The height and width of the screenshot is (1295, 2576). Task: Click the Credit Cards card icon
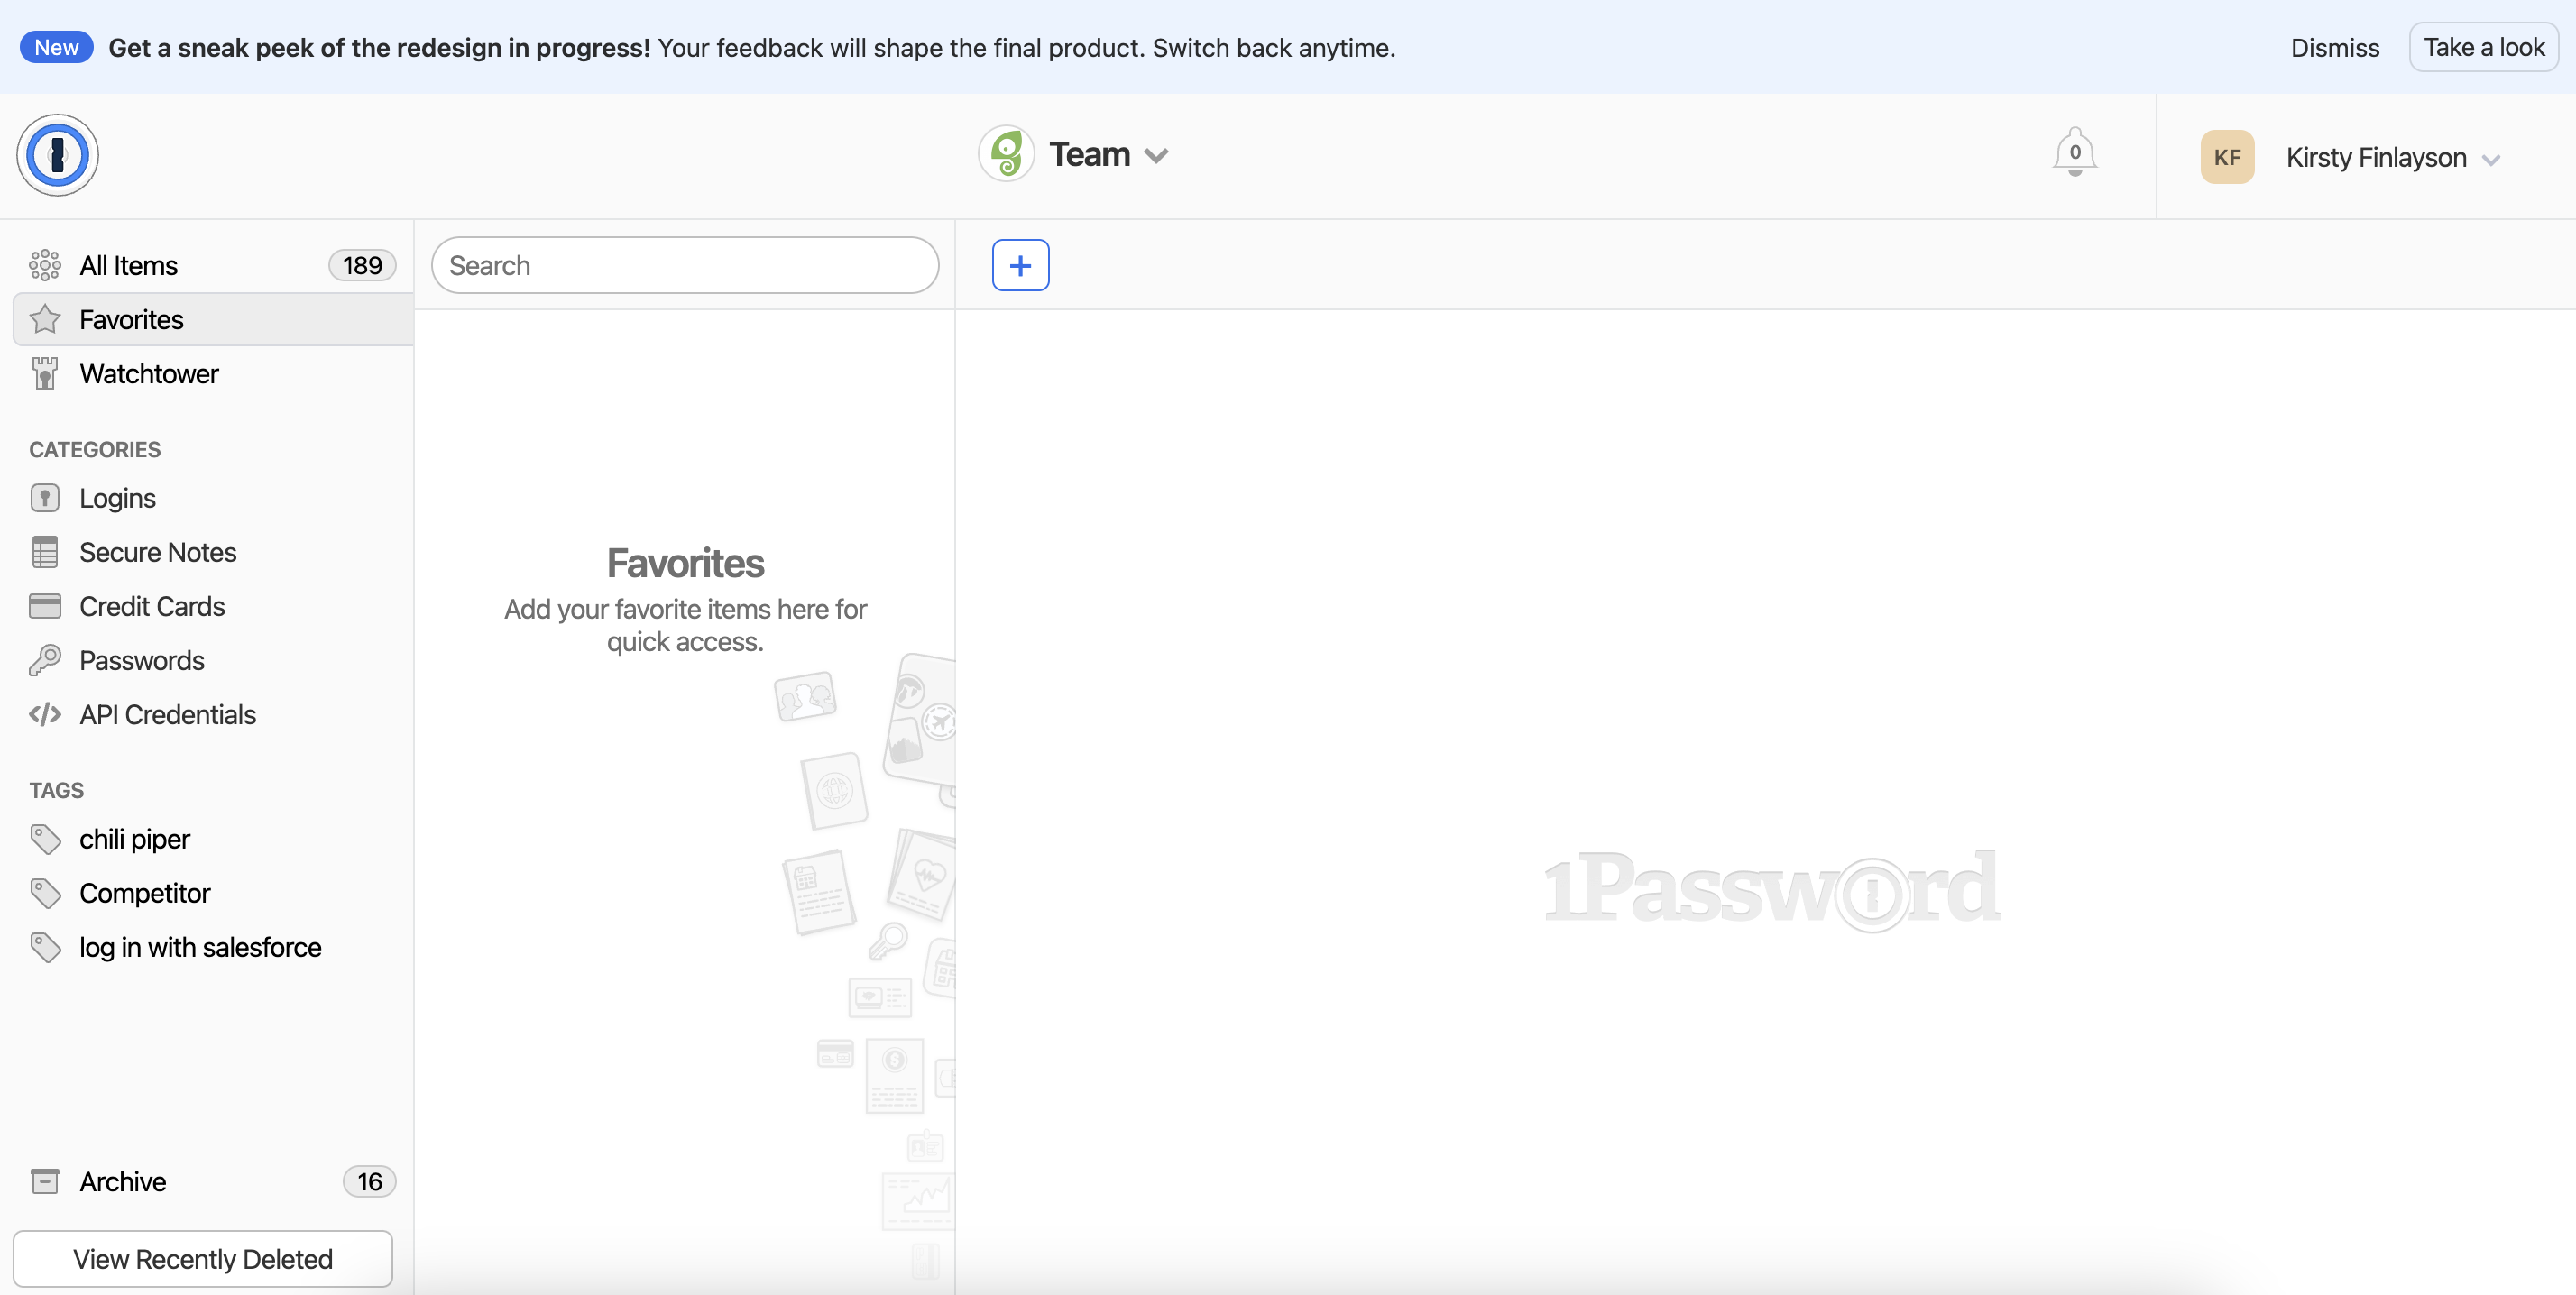click(45, 606)
